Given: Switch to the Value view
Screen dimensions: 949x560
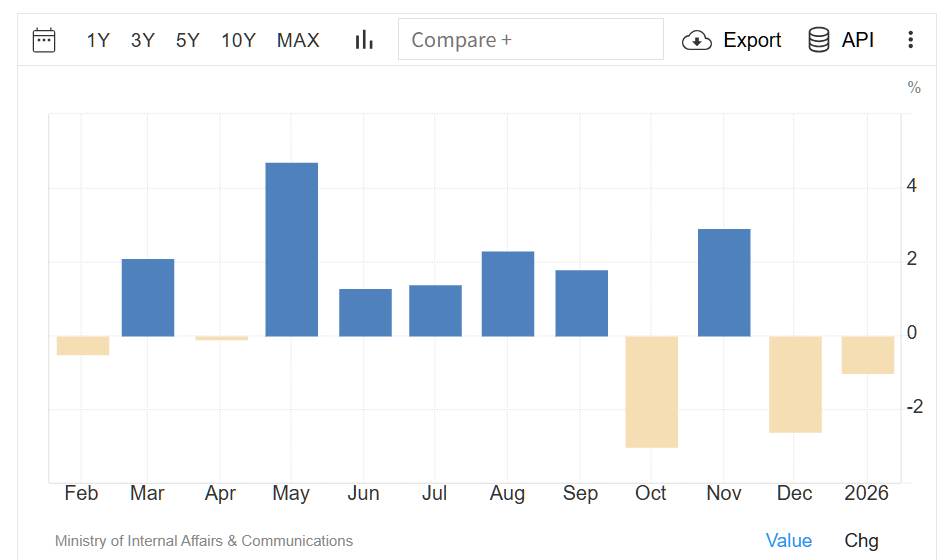Looking at the screenshot, I should [x=789, y=541].
